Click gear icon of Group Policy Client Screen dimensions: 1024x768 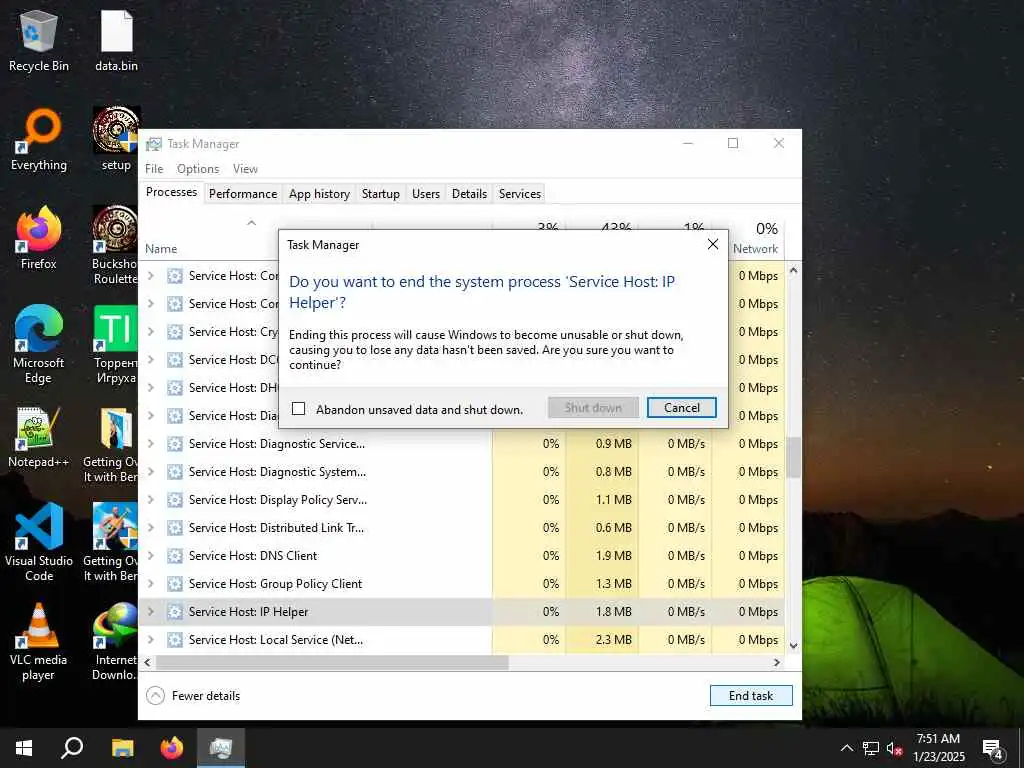174,583
